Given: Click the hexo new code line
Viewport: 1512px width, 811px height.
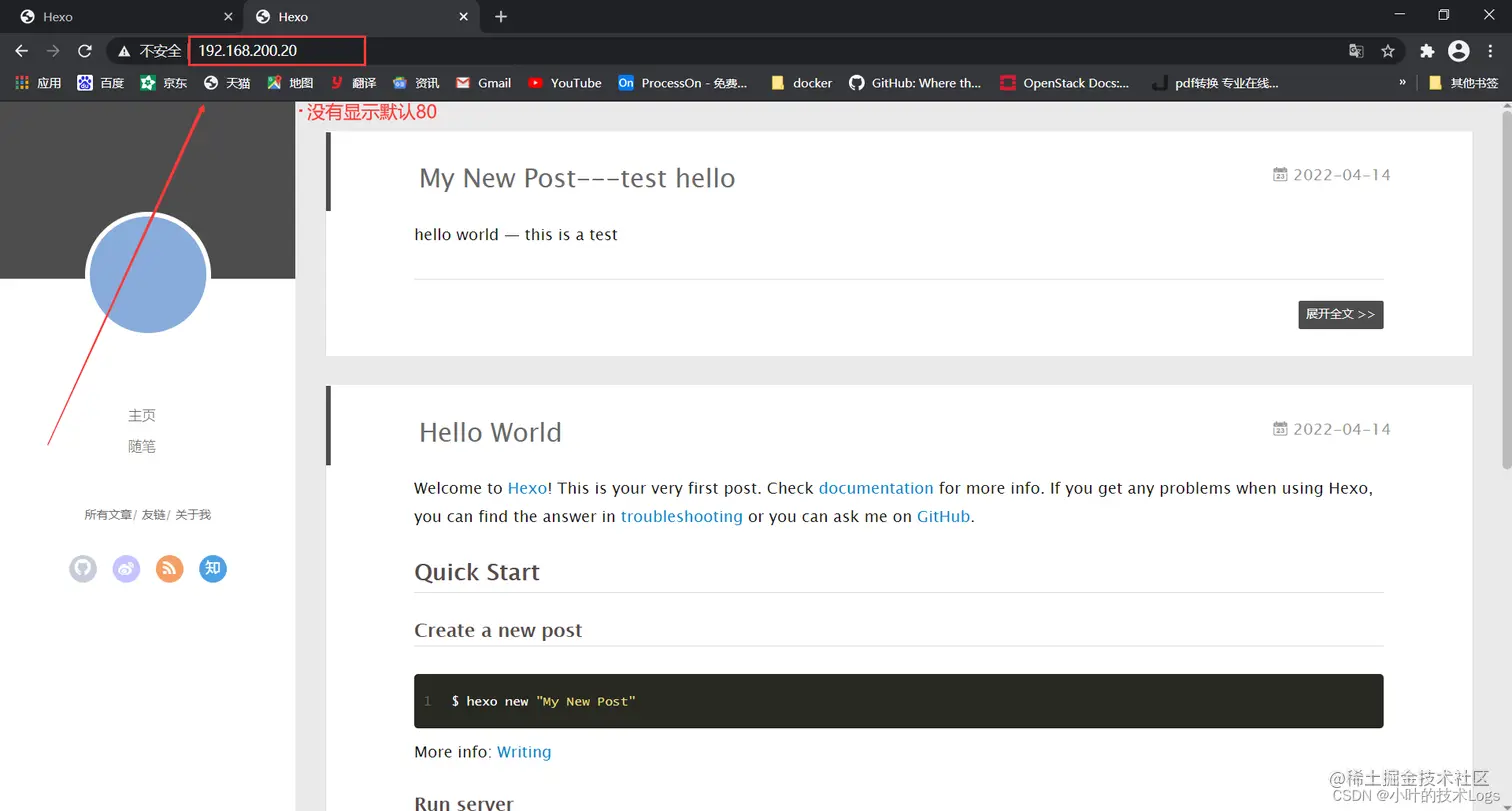Looking at the screenshot, I should (543, 701).
